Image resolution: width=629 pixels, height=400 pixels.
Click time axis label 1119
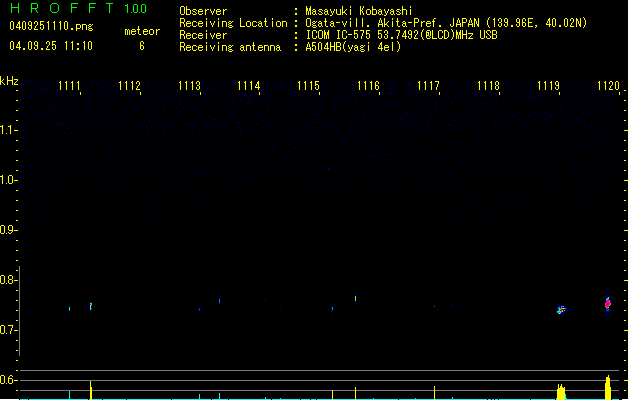click(x=548, y=86)
